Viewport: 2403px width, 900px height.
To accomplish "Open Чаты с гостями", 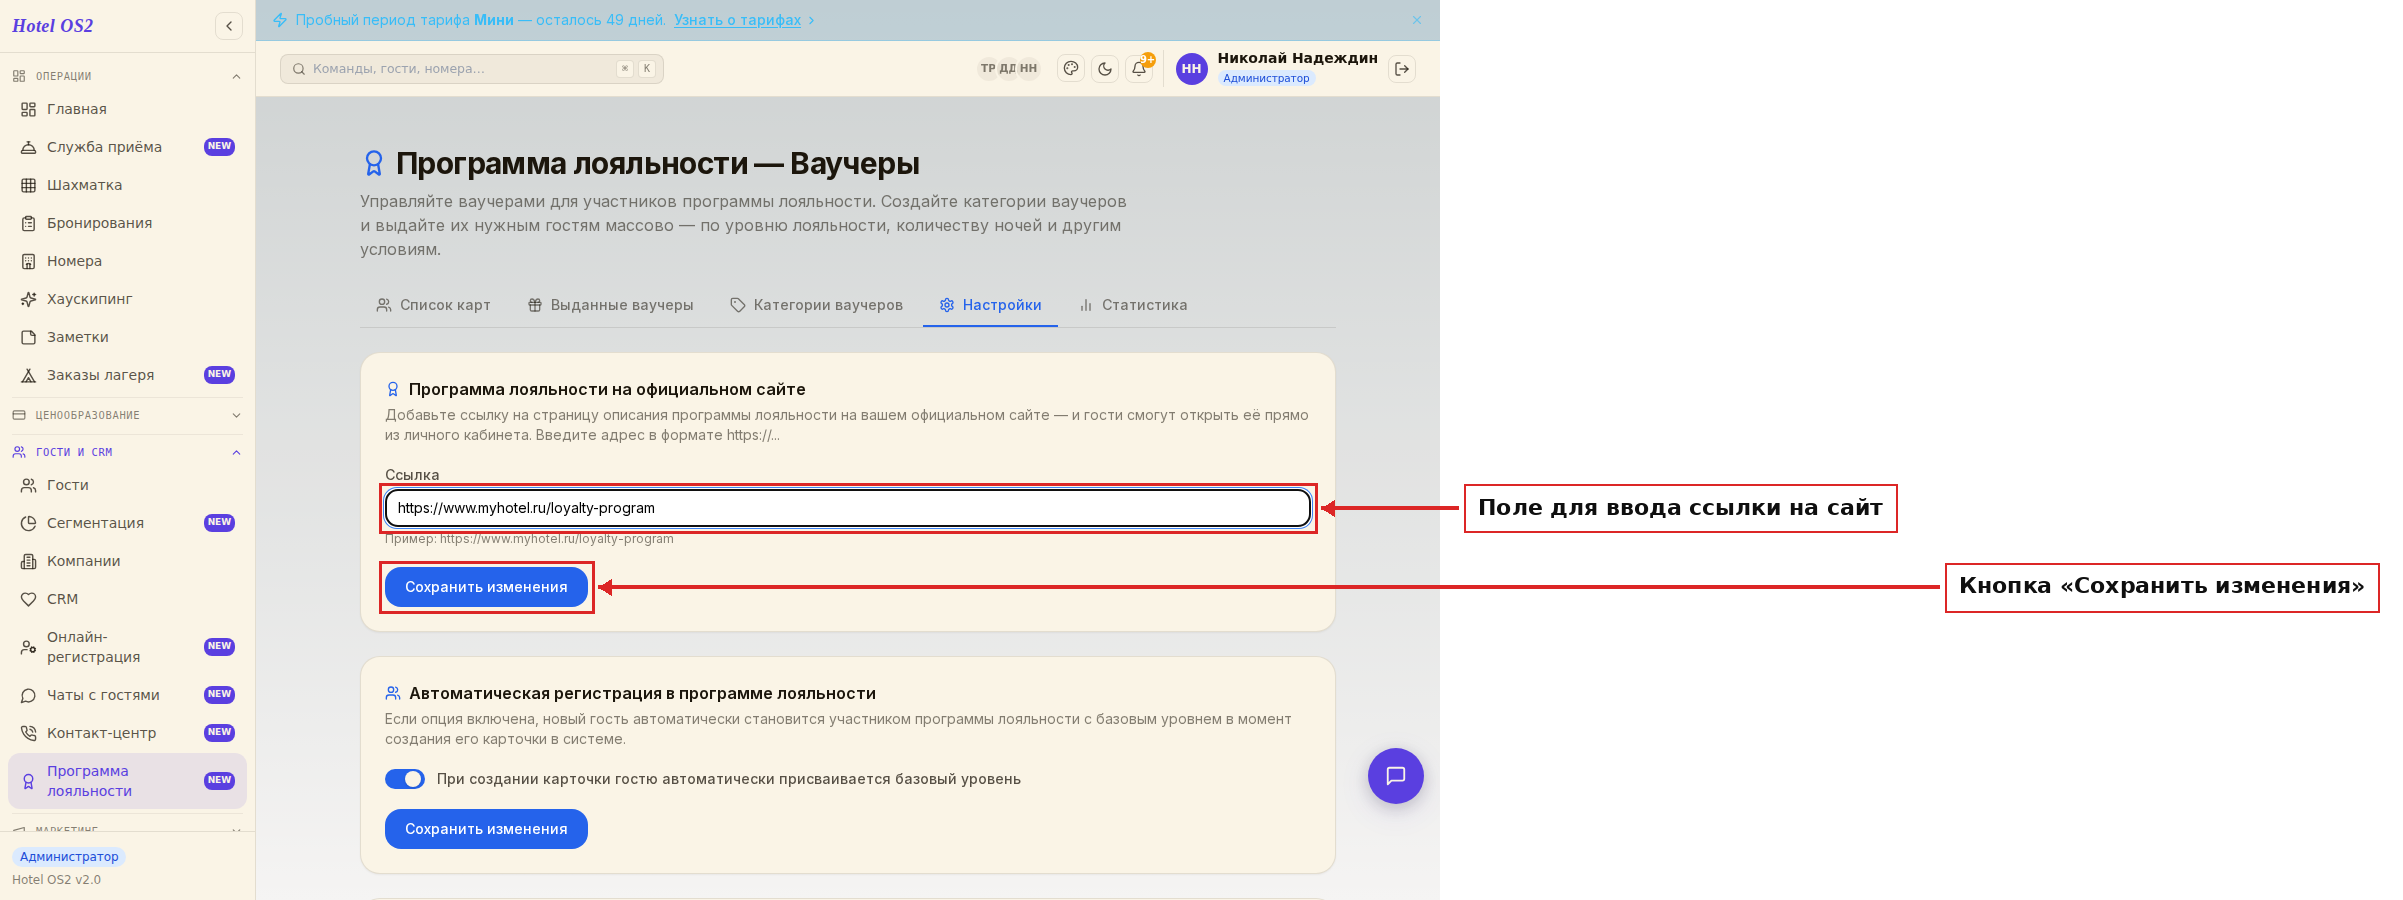I will pos(127,695).
